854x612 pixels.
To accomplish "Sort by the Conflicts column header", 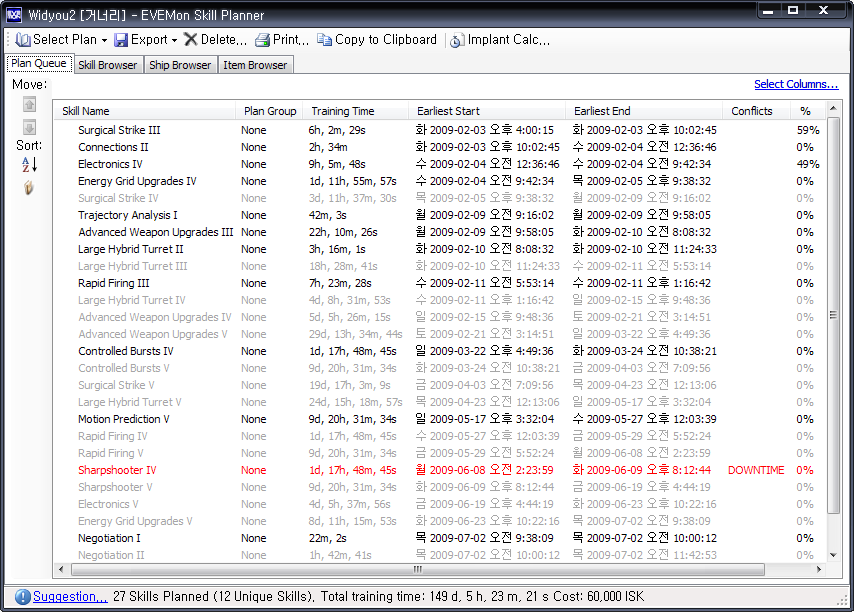I will tap(757, 111).
